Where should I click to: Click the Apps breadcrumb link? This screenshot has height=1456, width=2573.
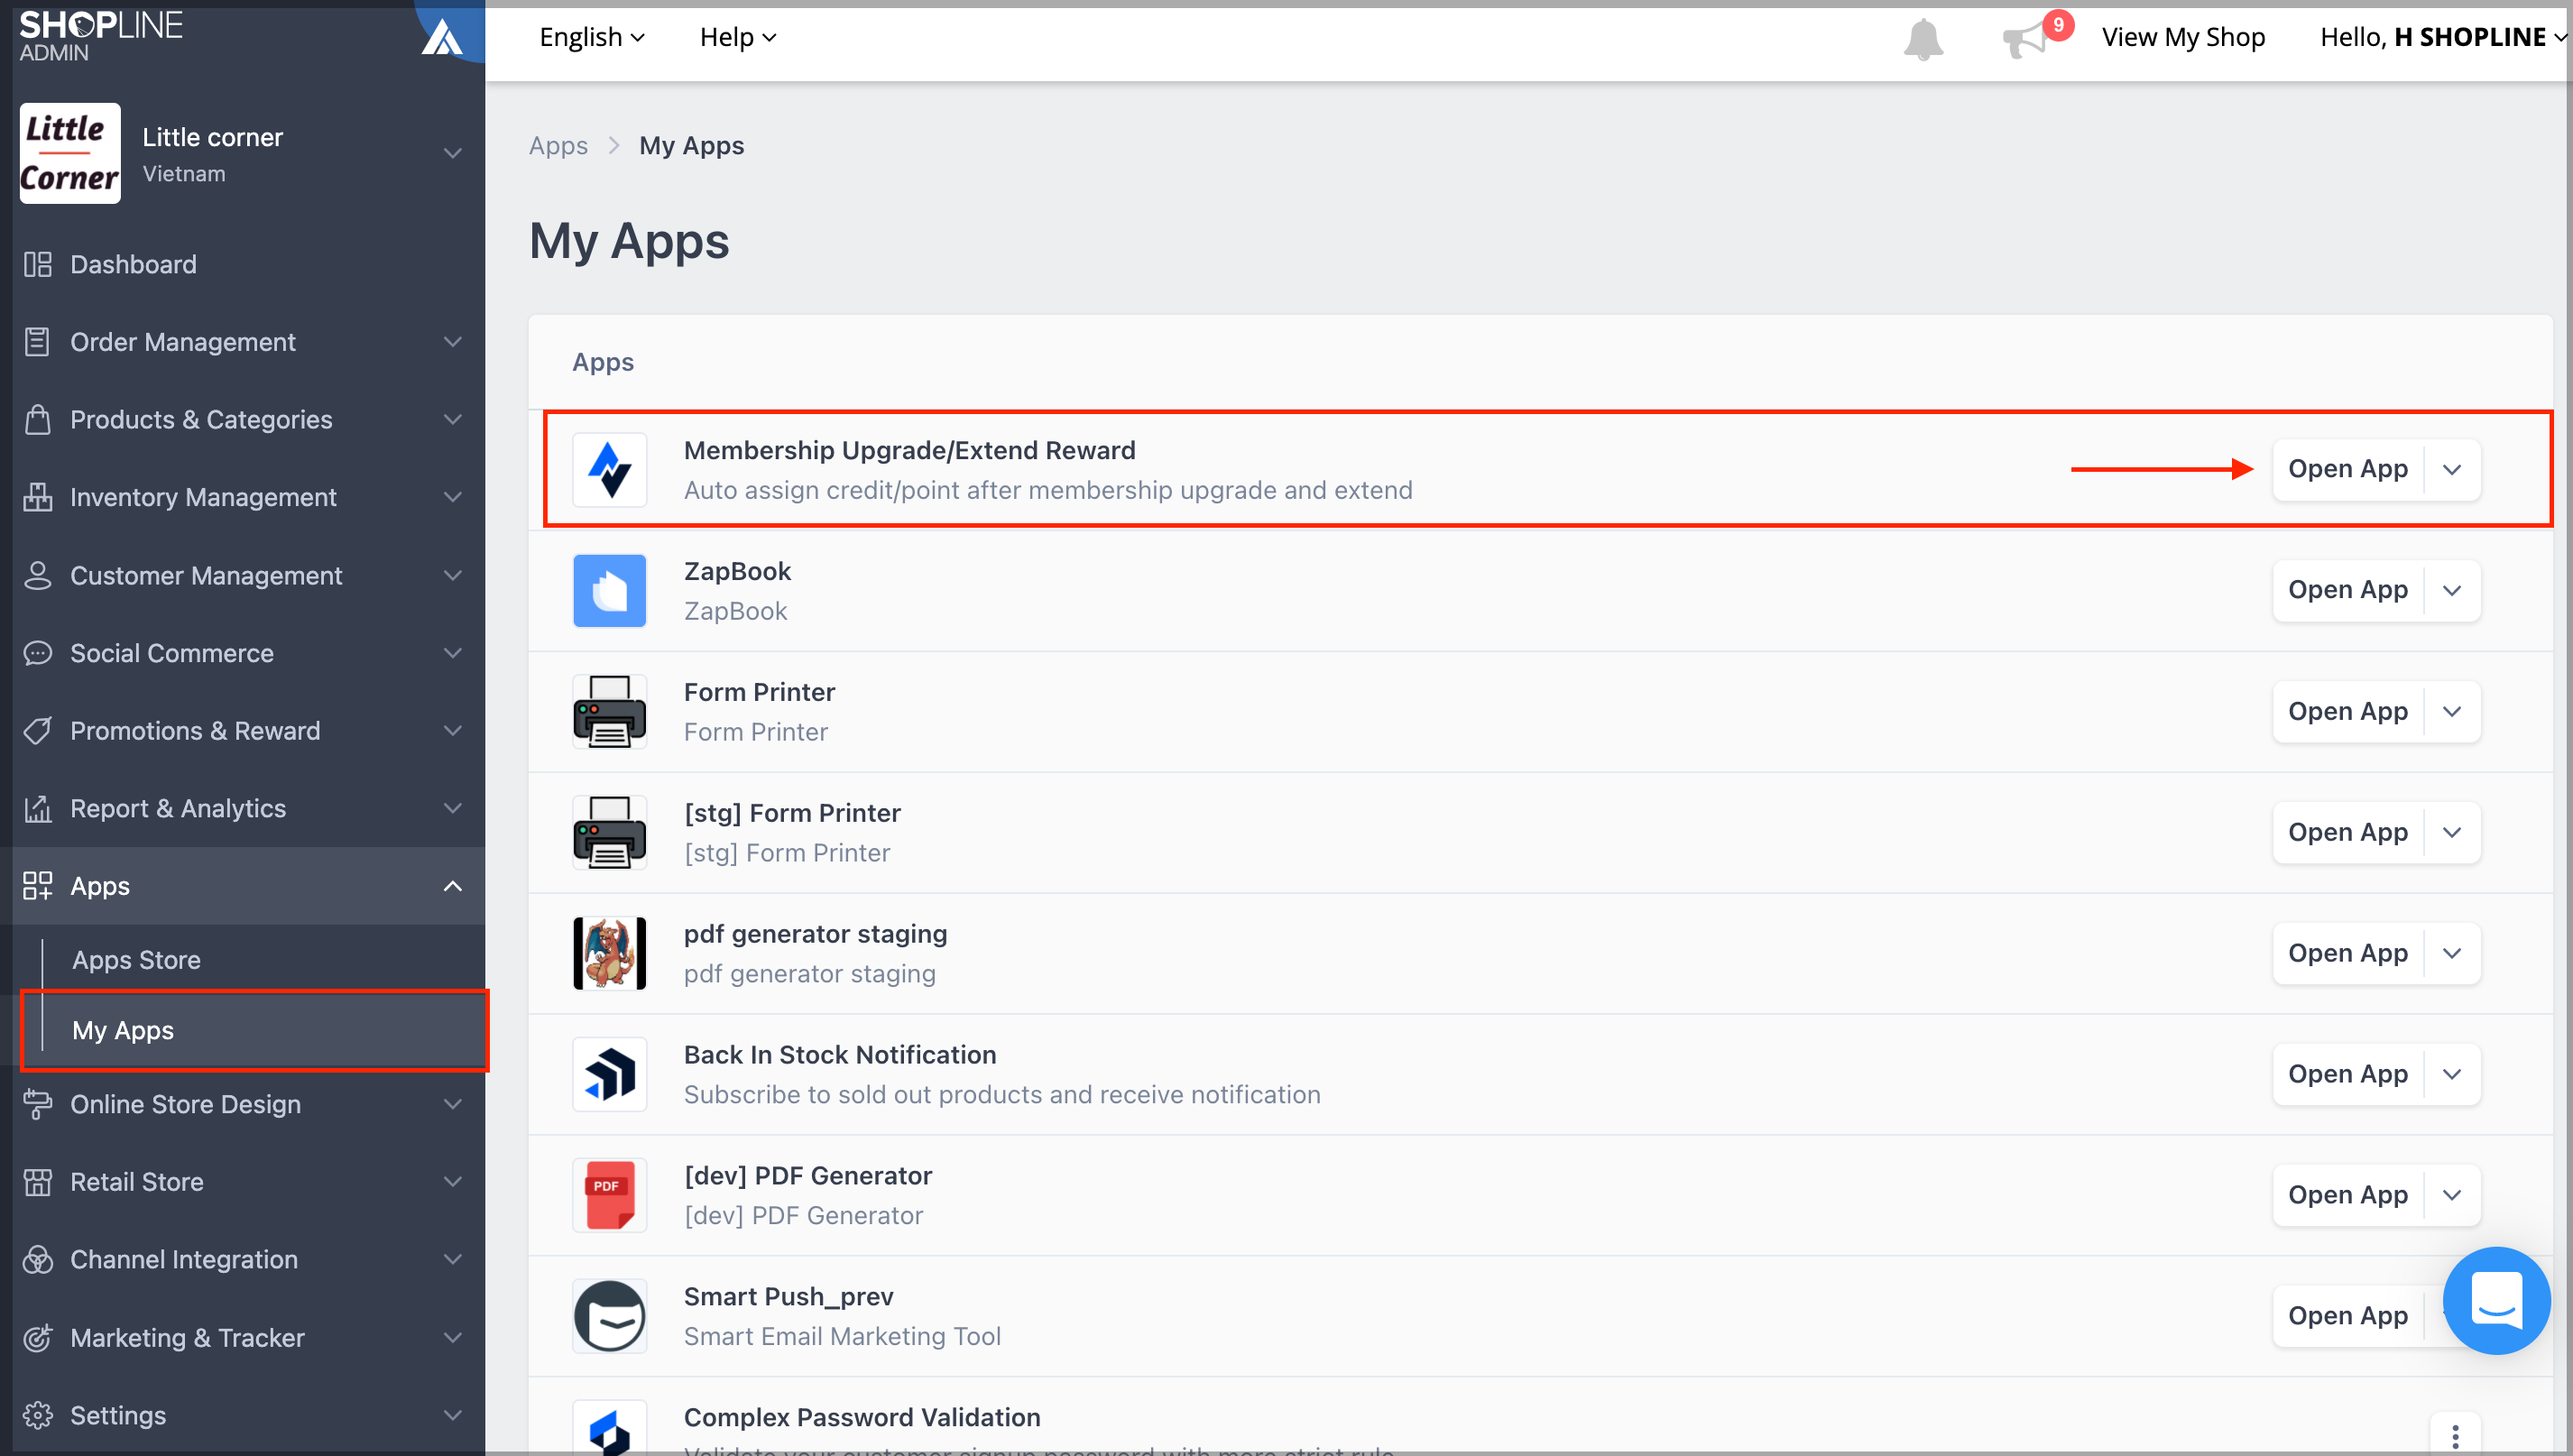coord(558,146)
